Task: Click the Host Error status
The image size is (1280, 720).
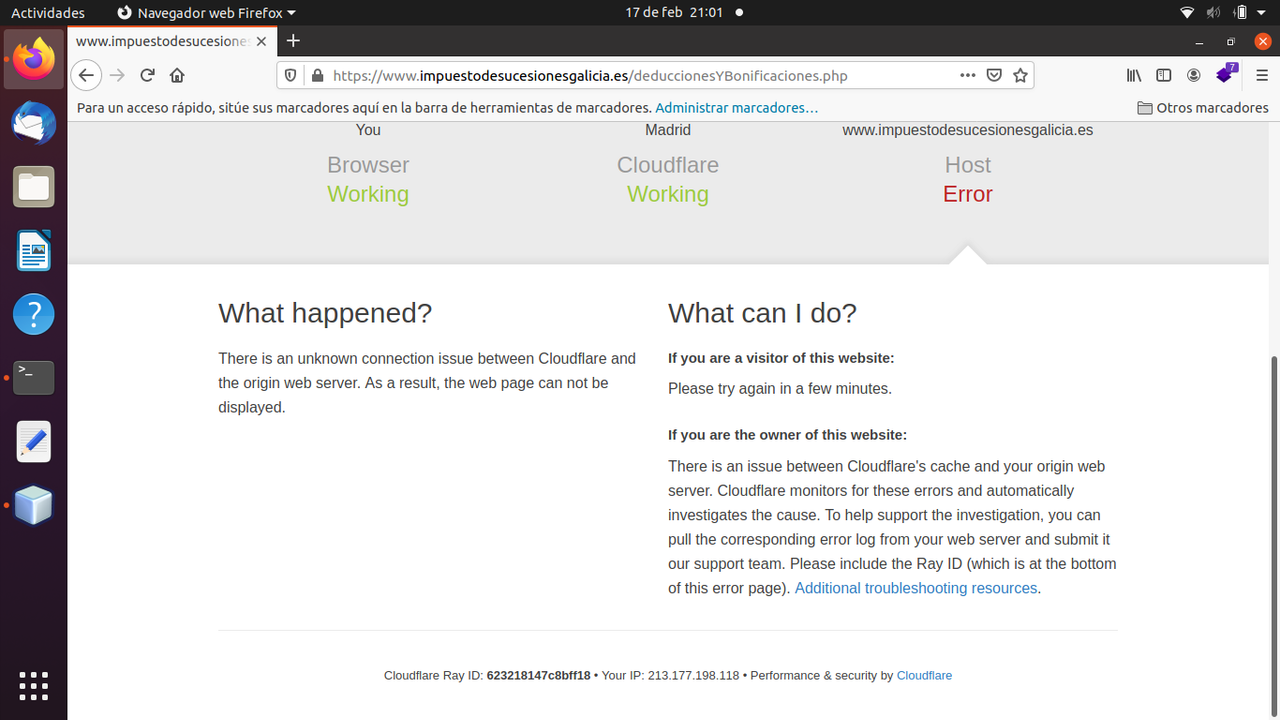Action: (967, 194)
